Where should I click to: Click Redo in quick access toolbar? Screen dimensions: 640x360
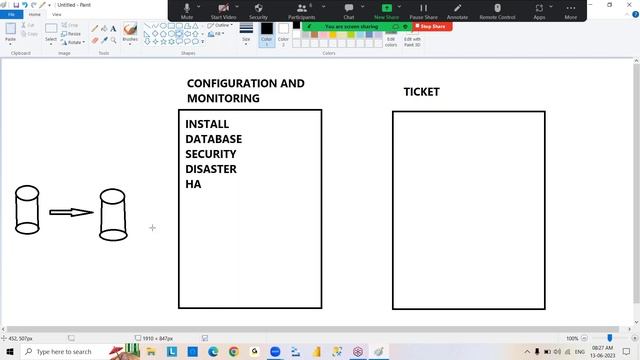coord(33,5)
